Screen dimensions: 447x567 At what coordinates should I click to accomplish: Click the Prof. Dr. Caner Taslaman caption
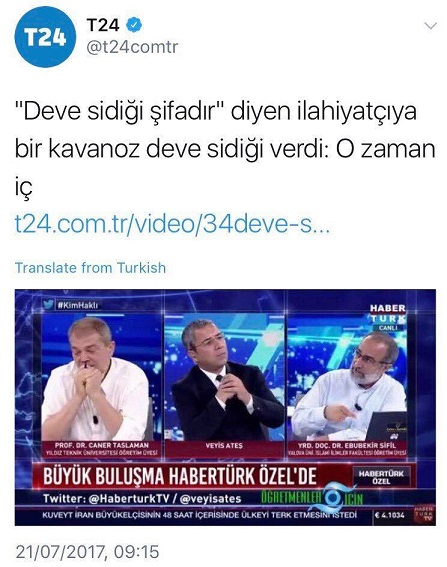coord(101,449)
